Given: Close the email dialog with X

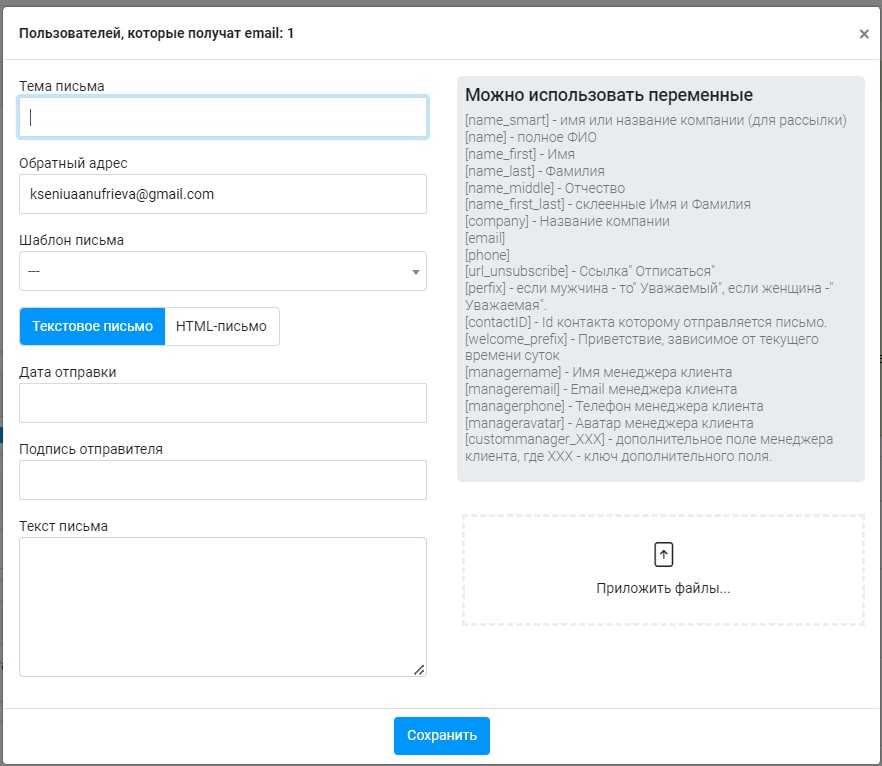Looking at the screenshot, I should [x=864, y=34].
